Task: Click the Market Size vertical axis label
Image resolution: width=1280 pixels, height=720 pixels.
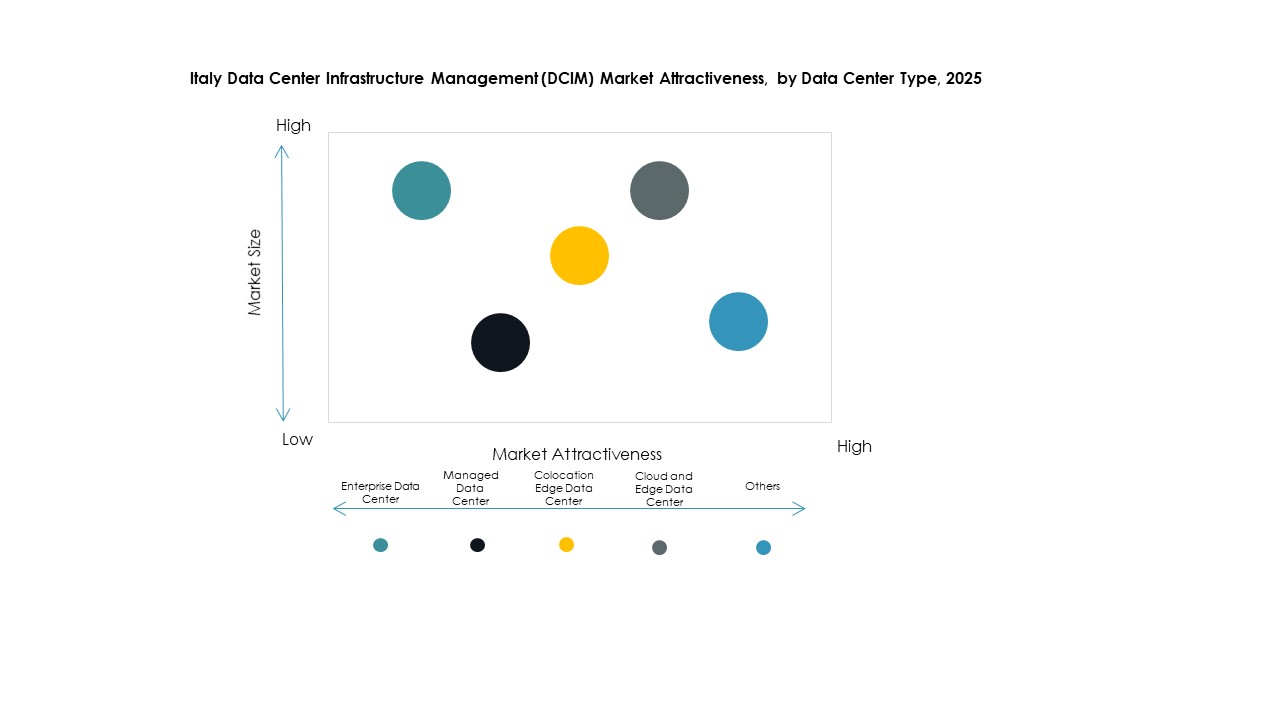Action: coord(256,277)
